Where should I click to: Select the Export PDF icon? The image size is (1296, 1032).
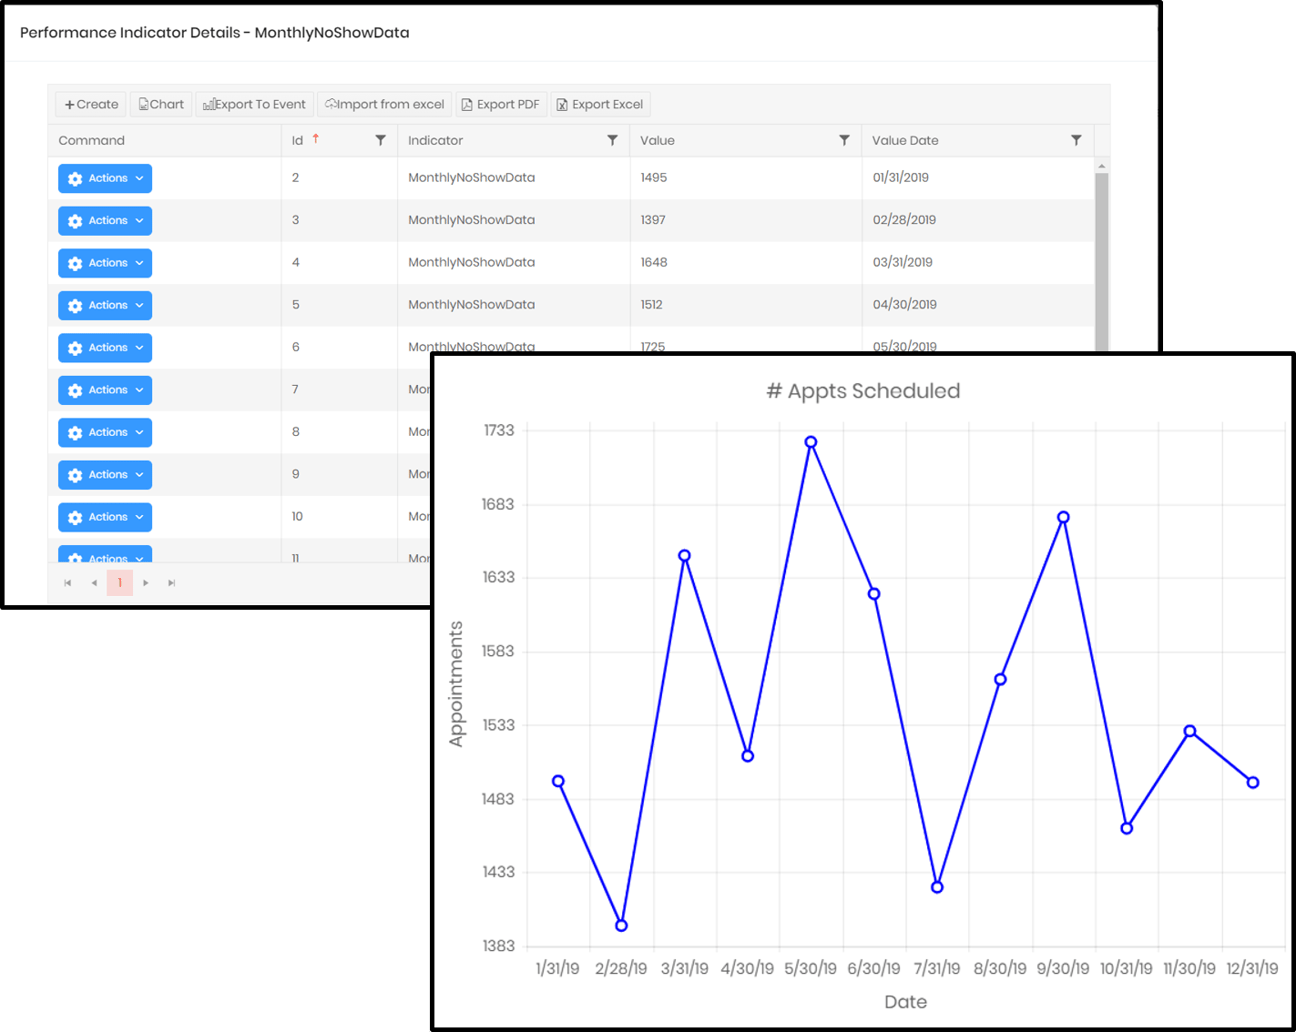(x=467, y=104)
